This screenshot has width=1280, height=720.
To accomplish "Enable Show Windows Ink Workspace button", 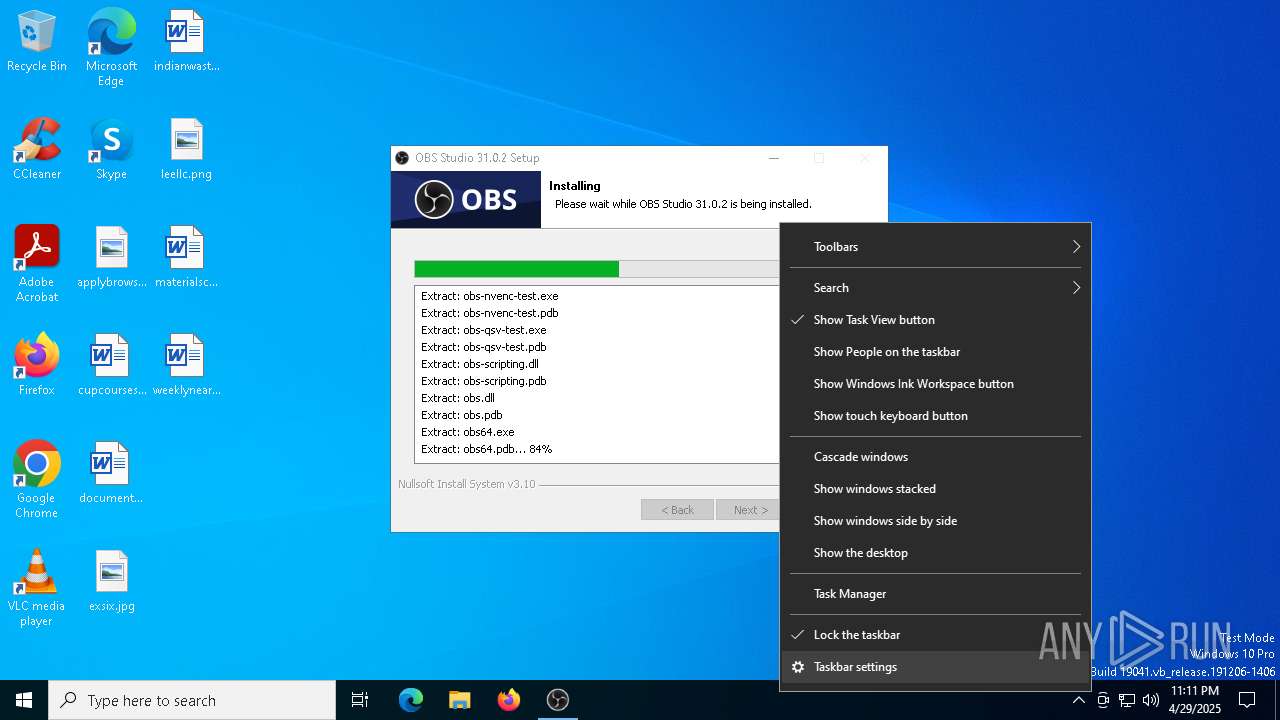I will pos(935,384).
